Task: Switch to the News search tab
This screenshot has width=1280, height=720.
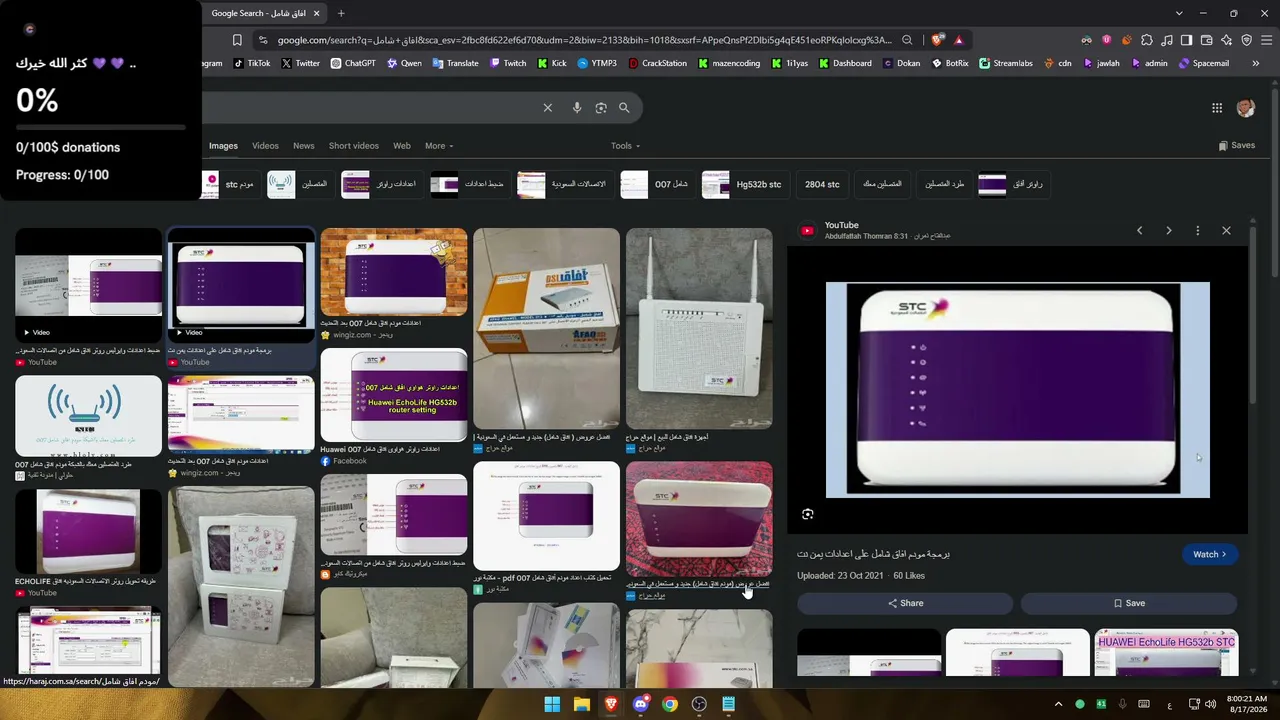Action: click(x=303, y=146)
